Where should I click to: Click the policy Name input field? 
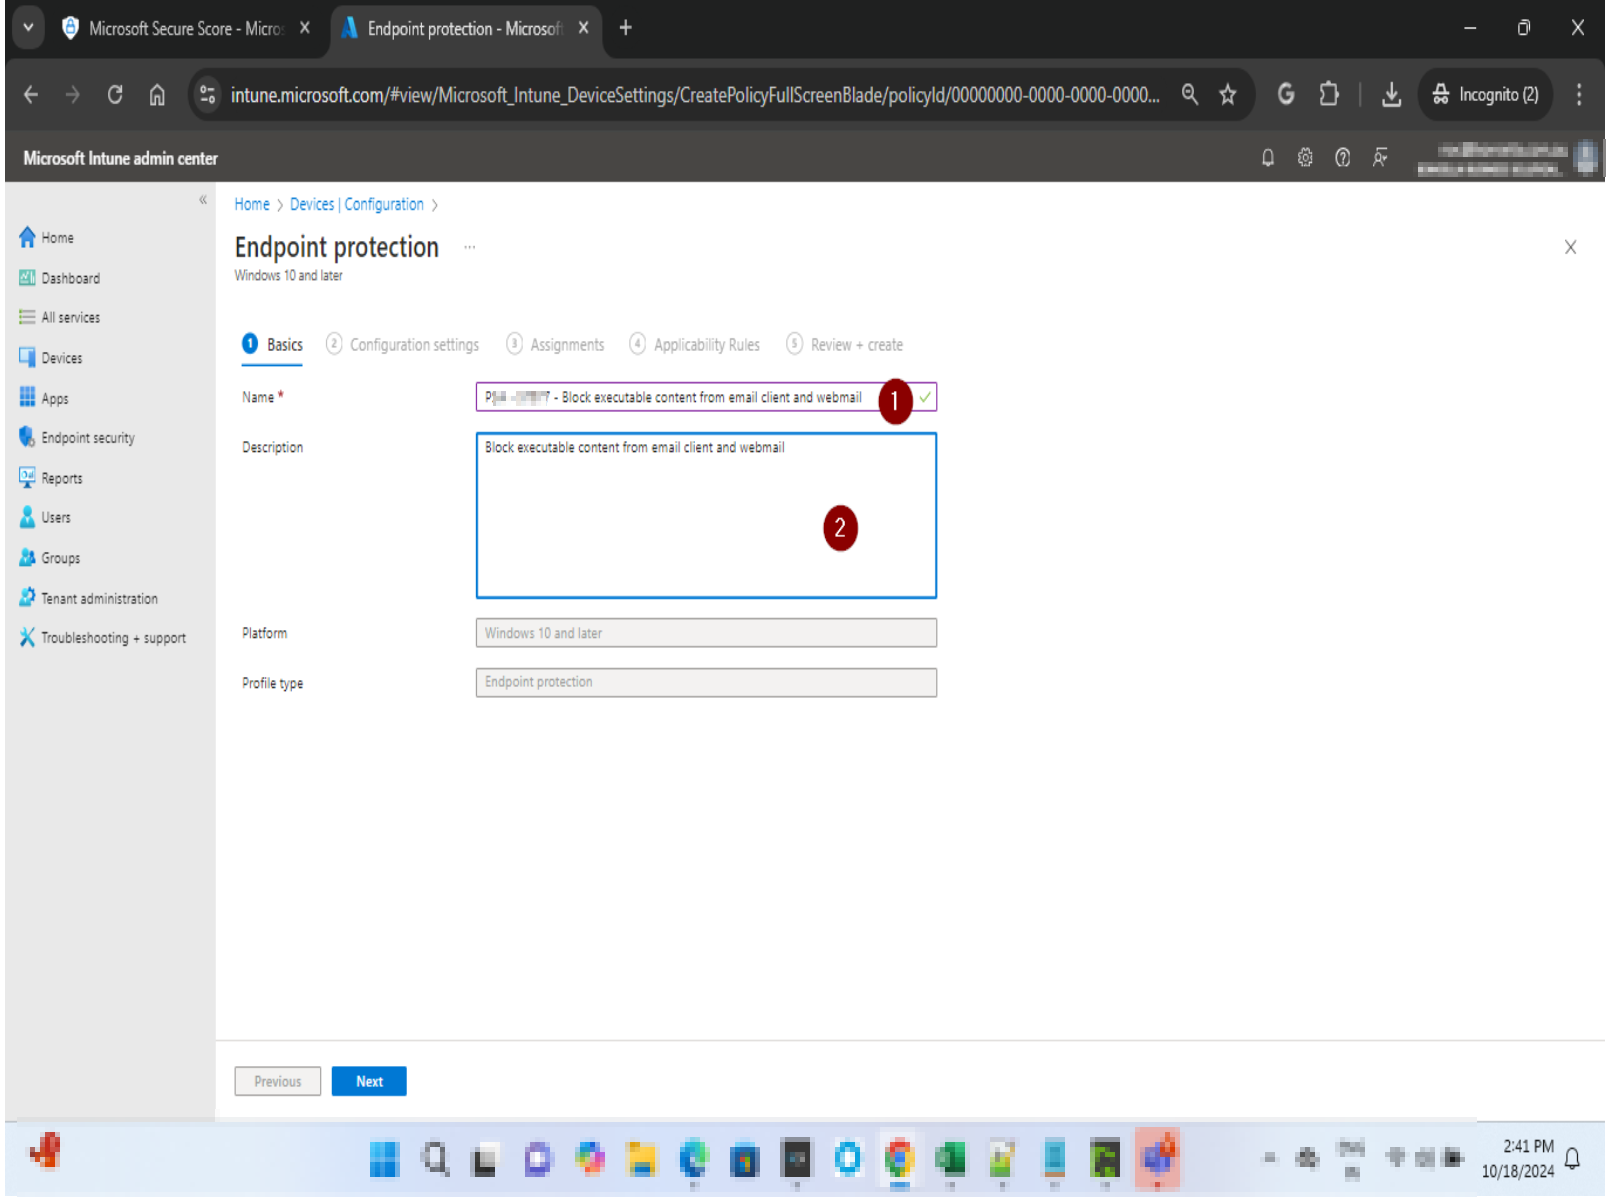706,397
